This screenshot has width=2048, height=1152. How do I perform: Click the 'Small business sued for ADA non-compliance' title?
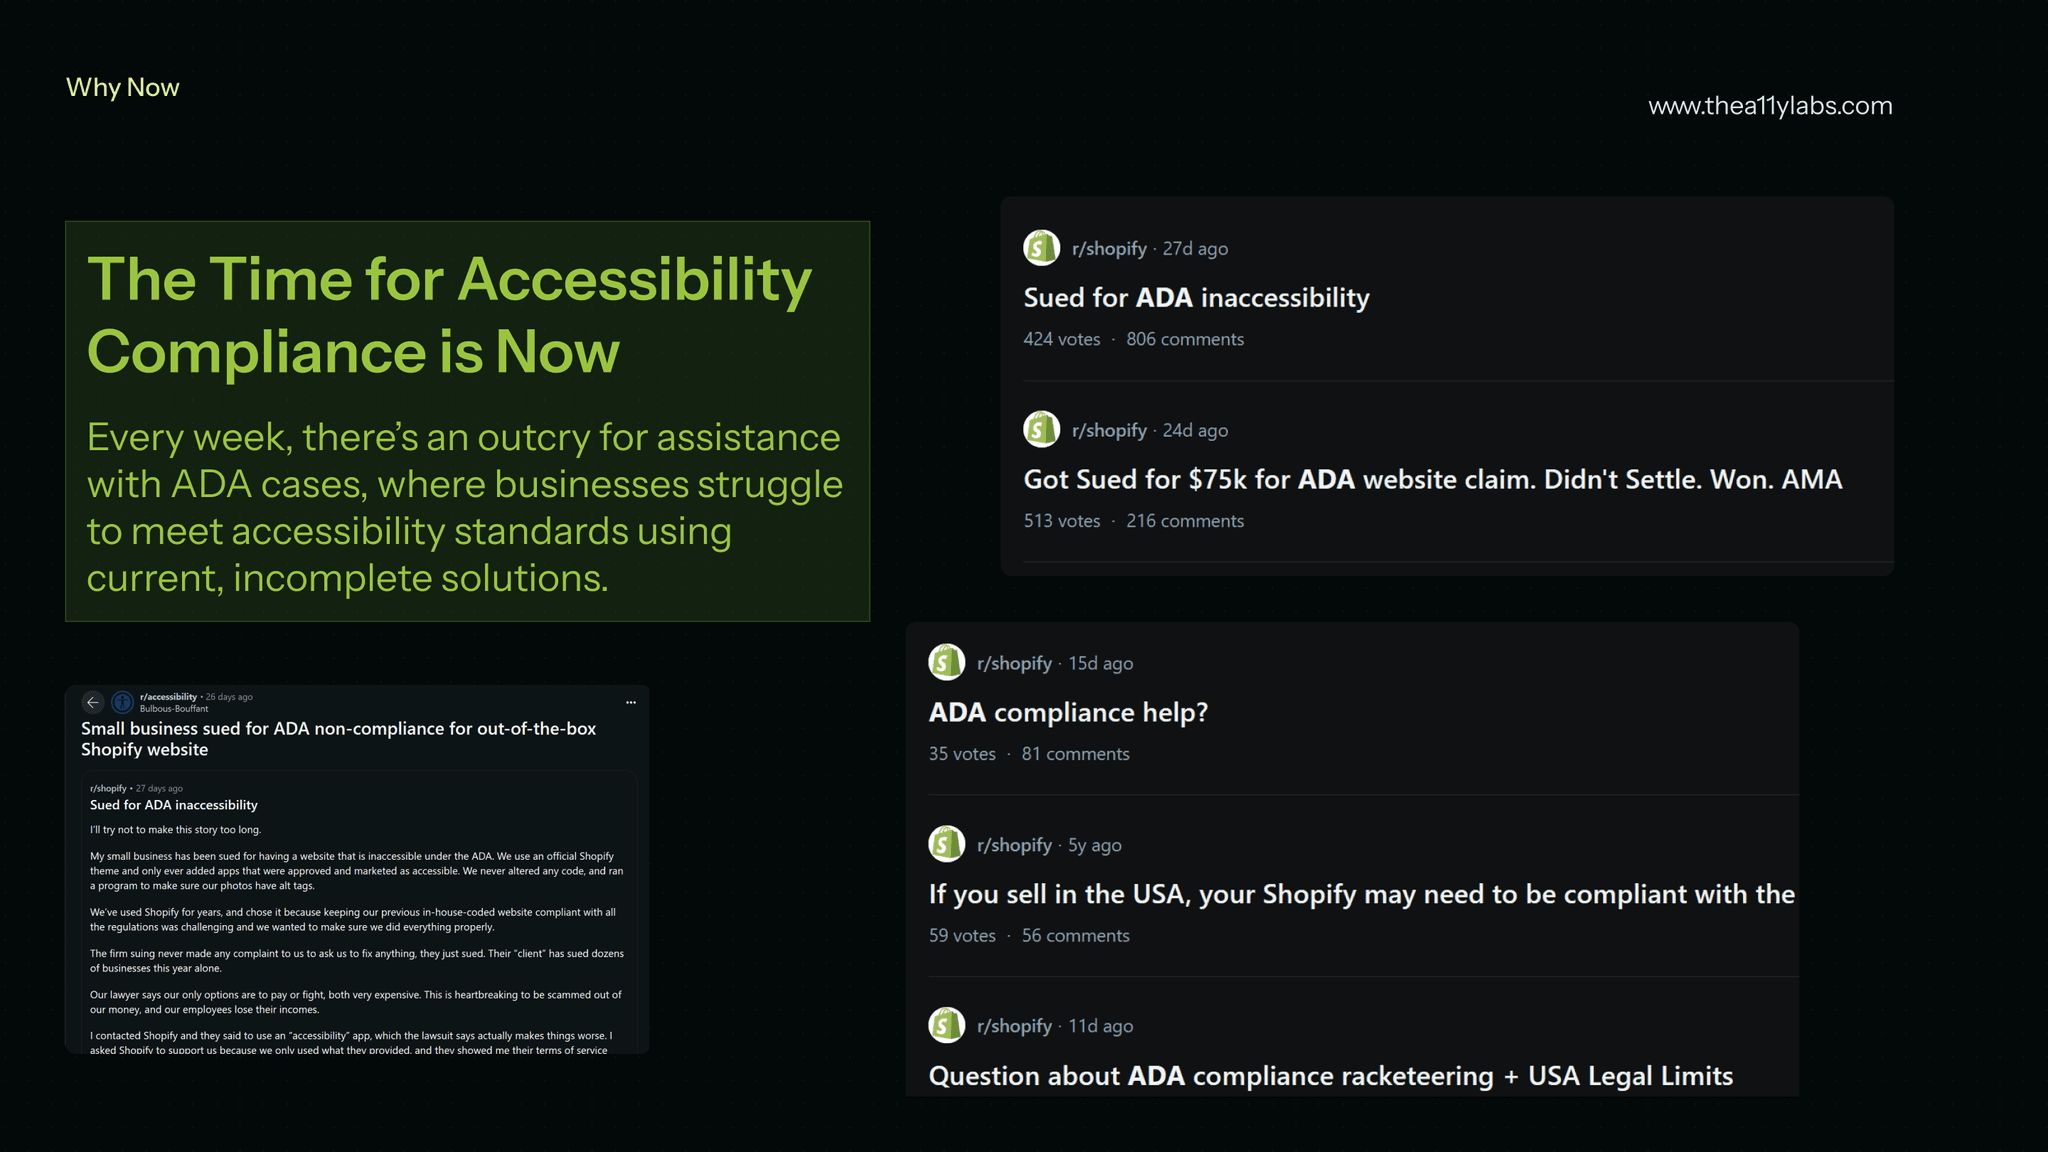click(x=338, y=739)
